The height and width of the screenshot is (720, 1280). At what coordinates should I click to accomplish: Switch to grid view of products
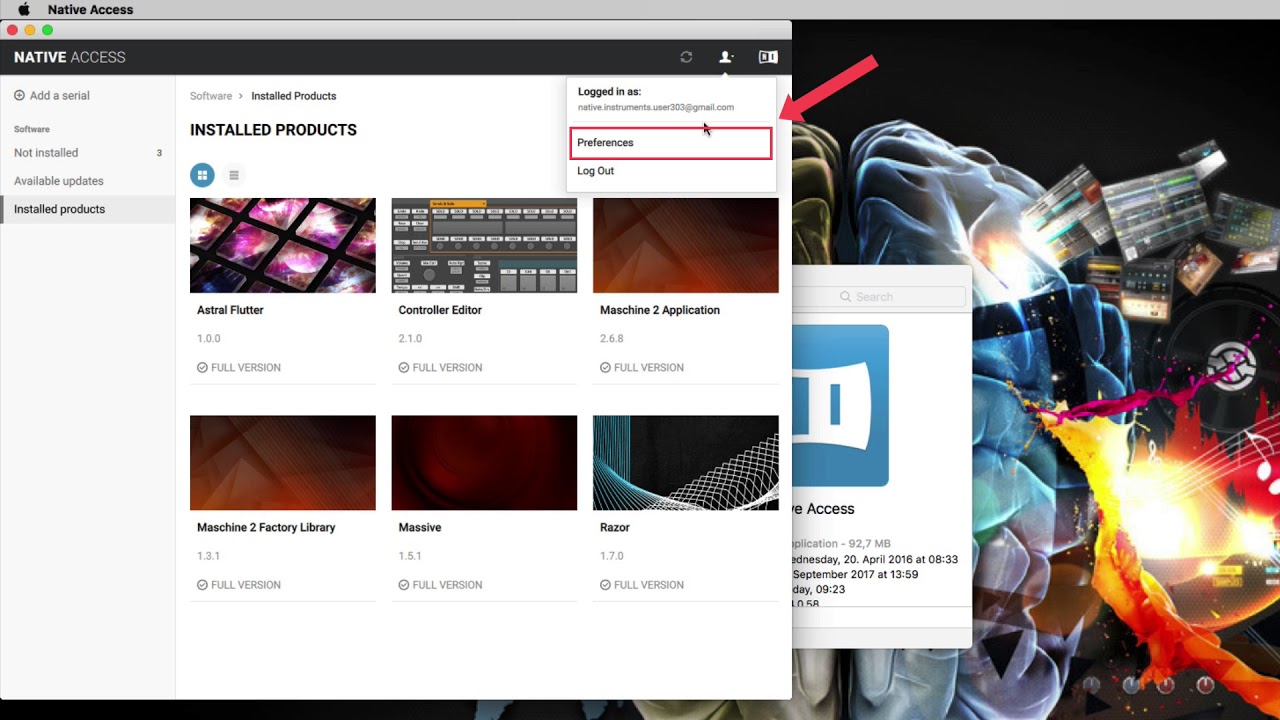point(202,175)
